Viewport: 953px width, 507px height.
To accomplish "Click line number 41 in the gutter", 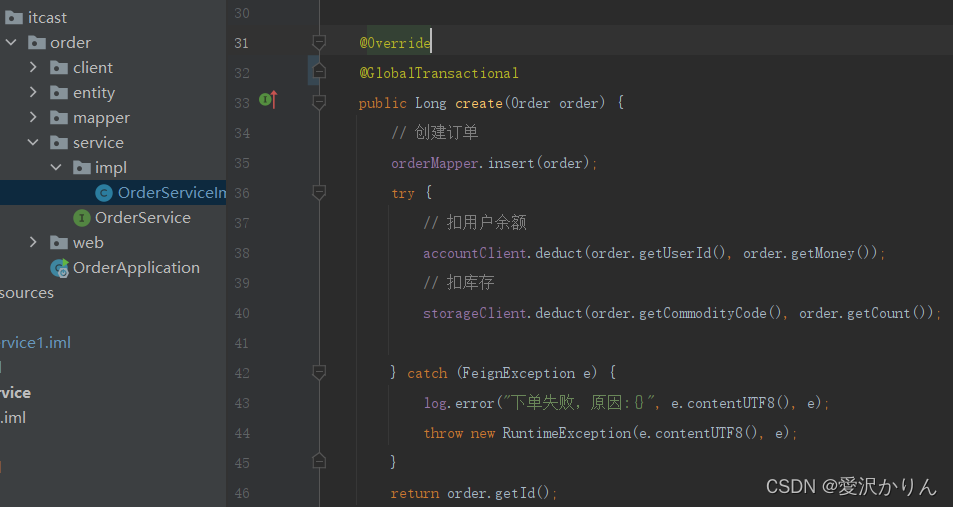I will pos(242,343).
